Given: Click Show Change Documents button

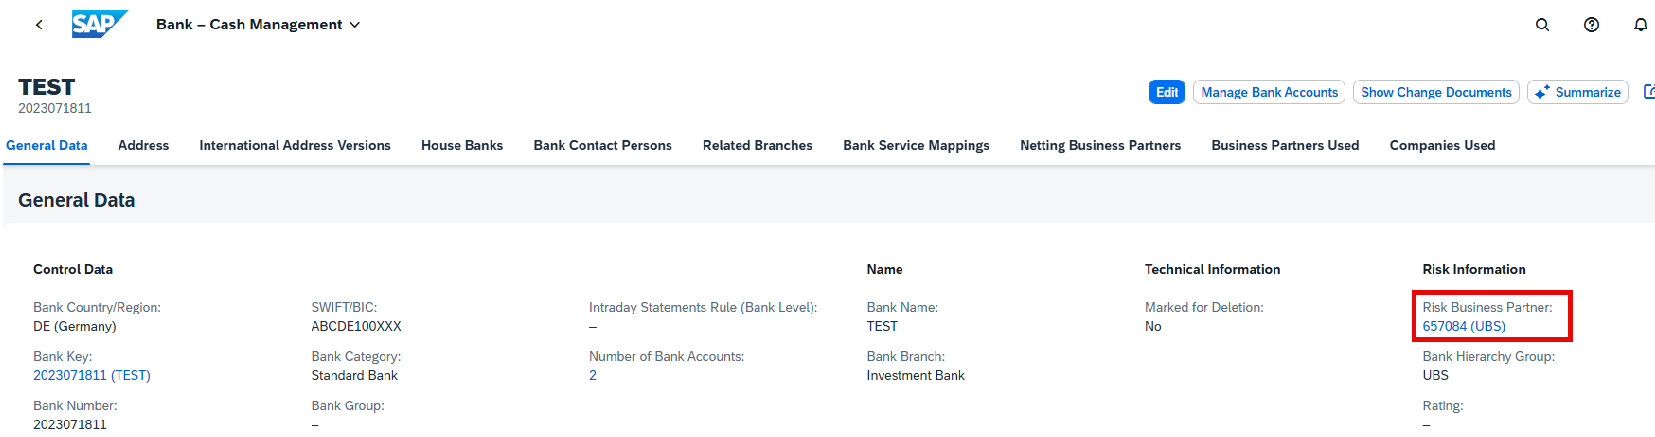Looking at the screenshot, I should click(1436, 92).
